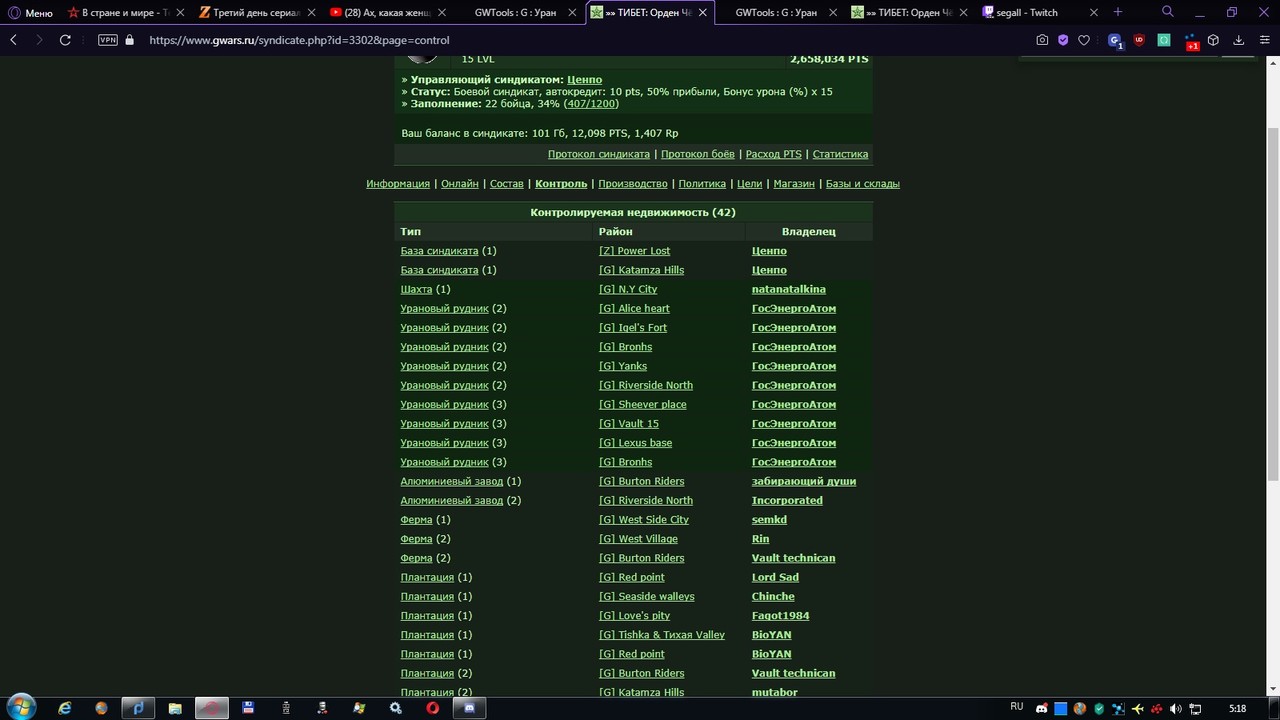Go back to previous page
The image size is (1280, 720).
pos(14,40)
